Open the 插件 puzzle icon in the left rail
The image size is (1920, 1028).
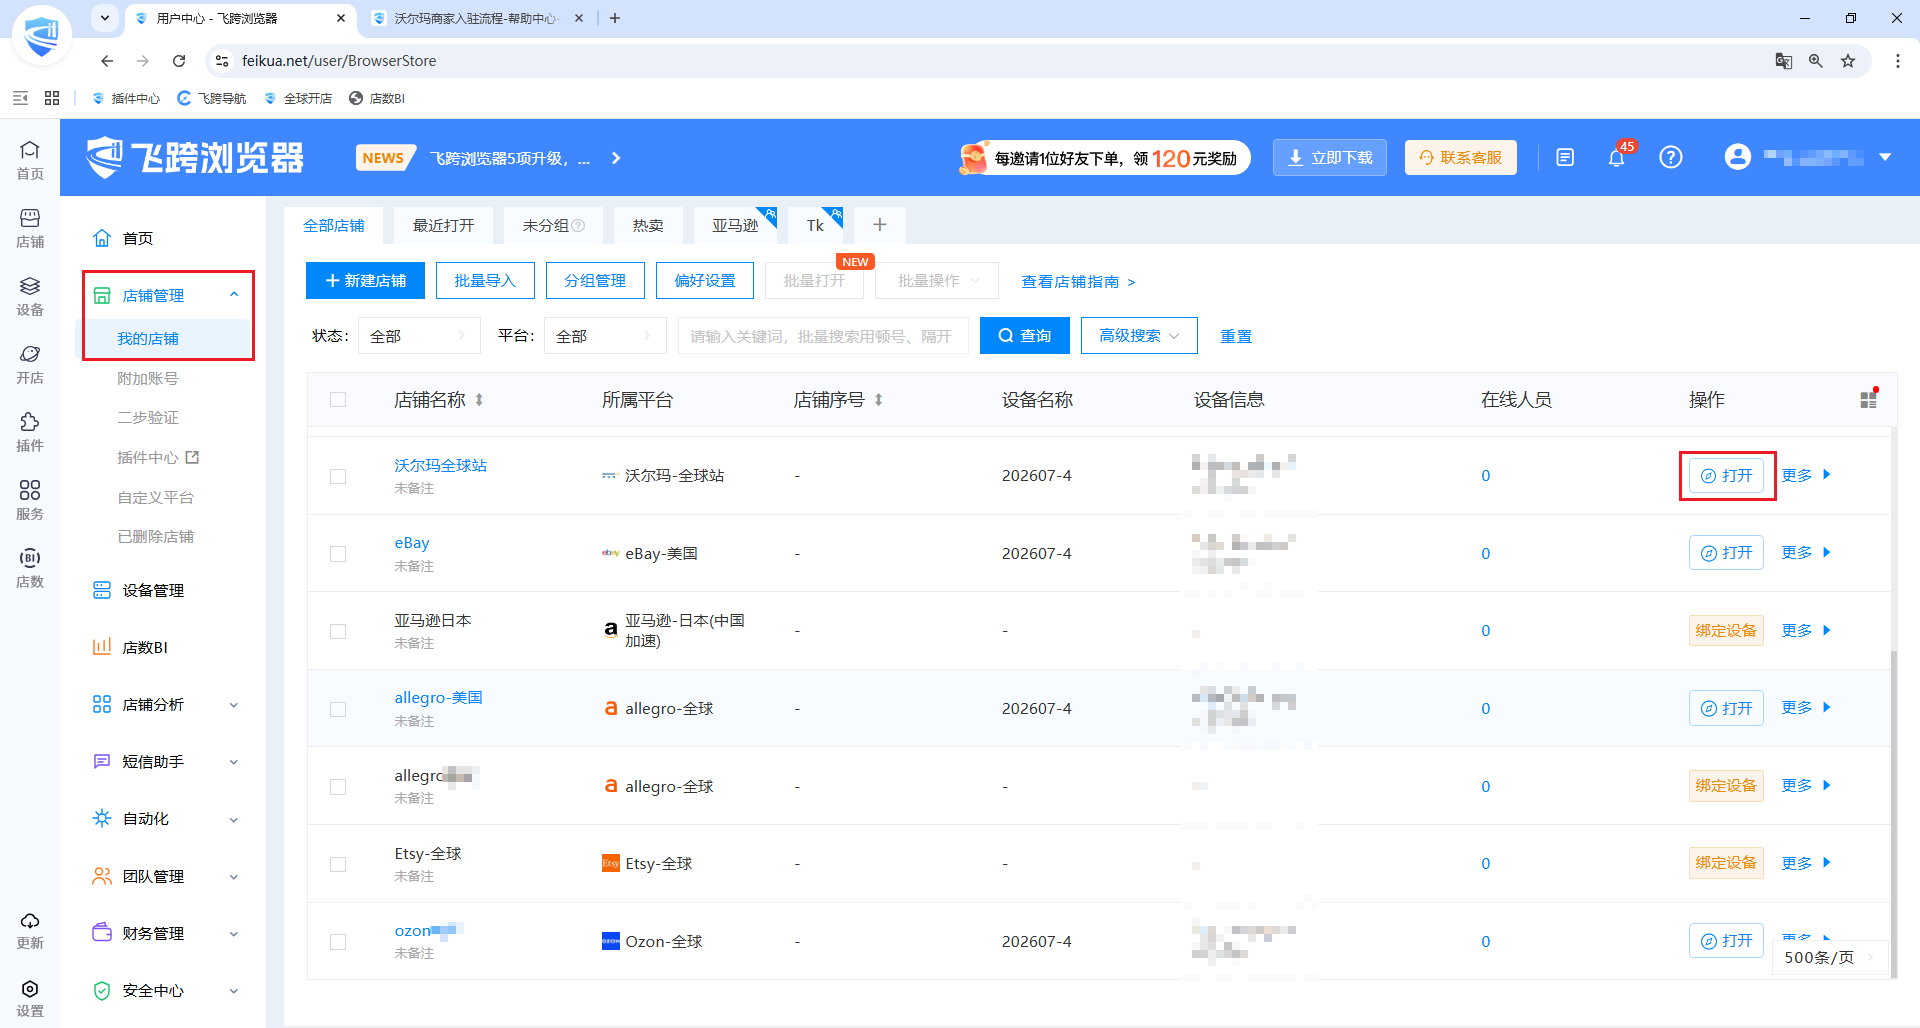point(30,432)
